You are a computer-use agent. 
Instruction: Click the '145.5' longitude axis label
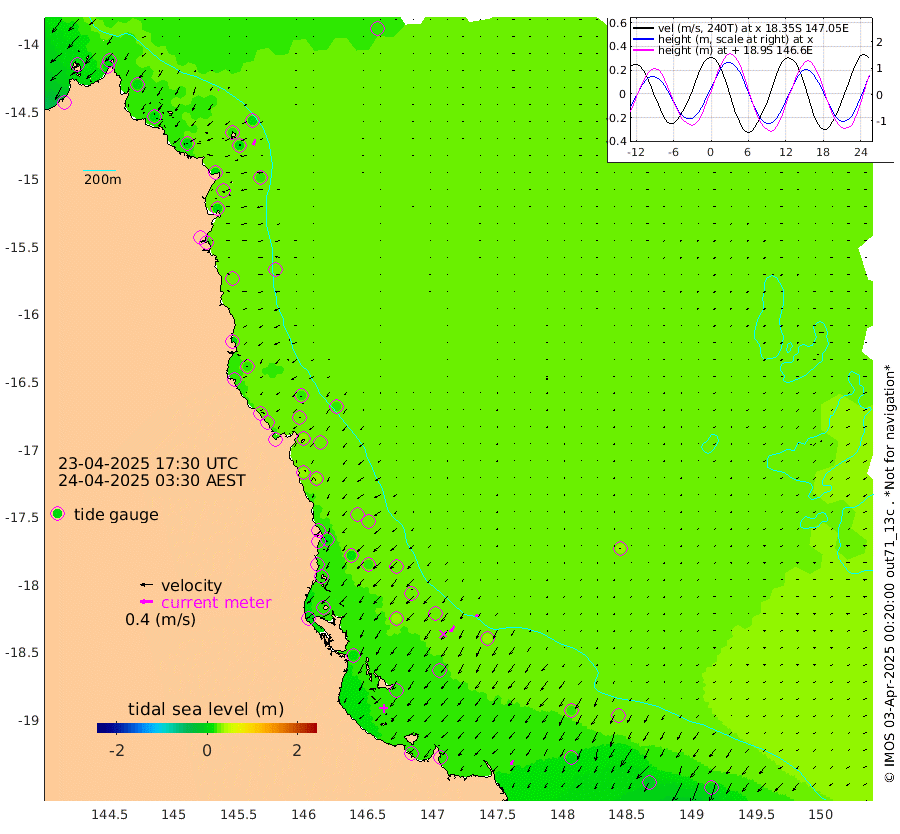tap(238, 814)
